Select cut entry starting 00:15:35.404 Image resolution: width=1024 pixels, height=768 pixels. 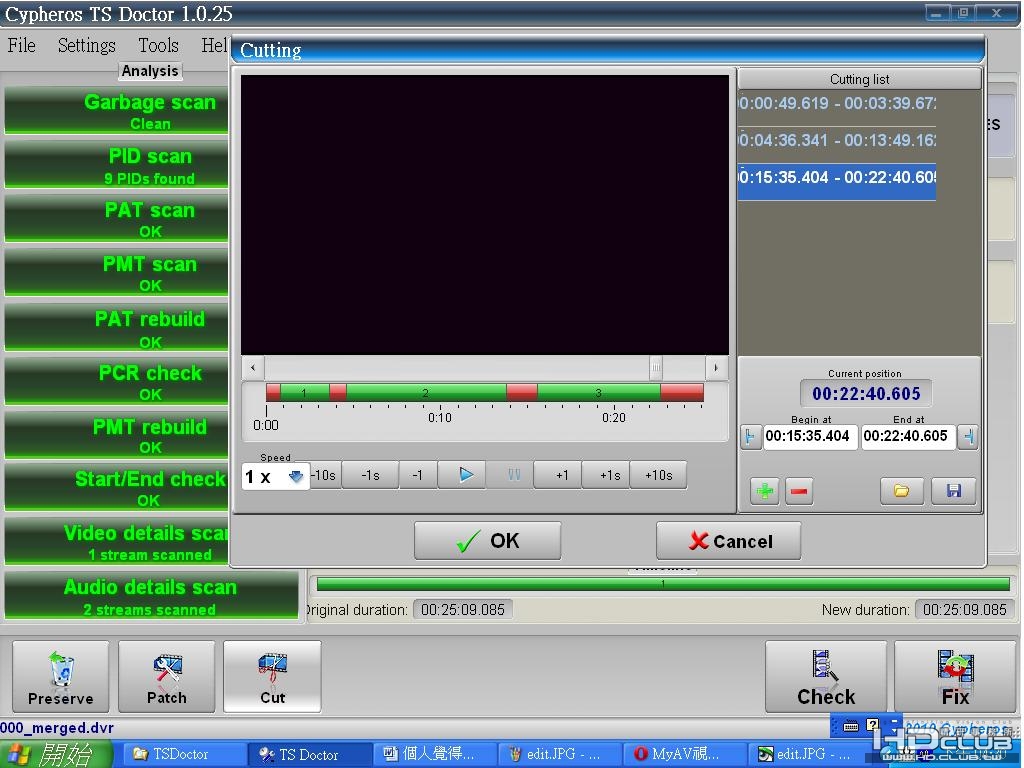point(837,181)
